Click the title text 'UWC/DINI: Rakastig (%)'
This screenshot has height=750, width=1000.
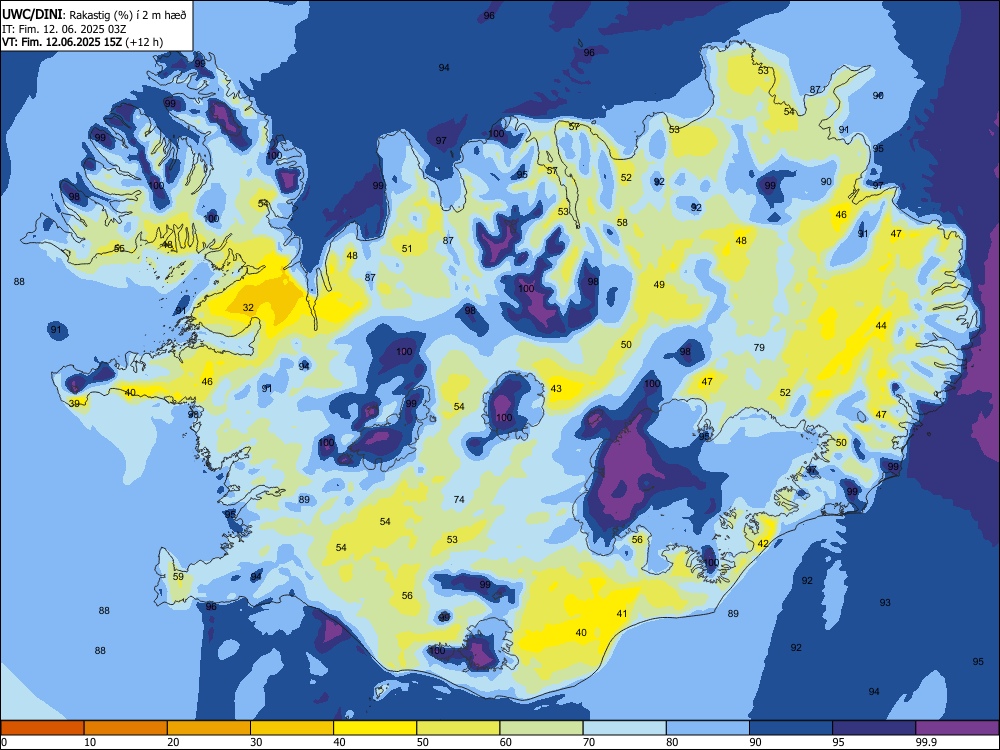(x=66, y=15)
